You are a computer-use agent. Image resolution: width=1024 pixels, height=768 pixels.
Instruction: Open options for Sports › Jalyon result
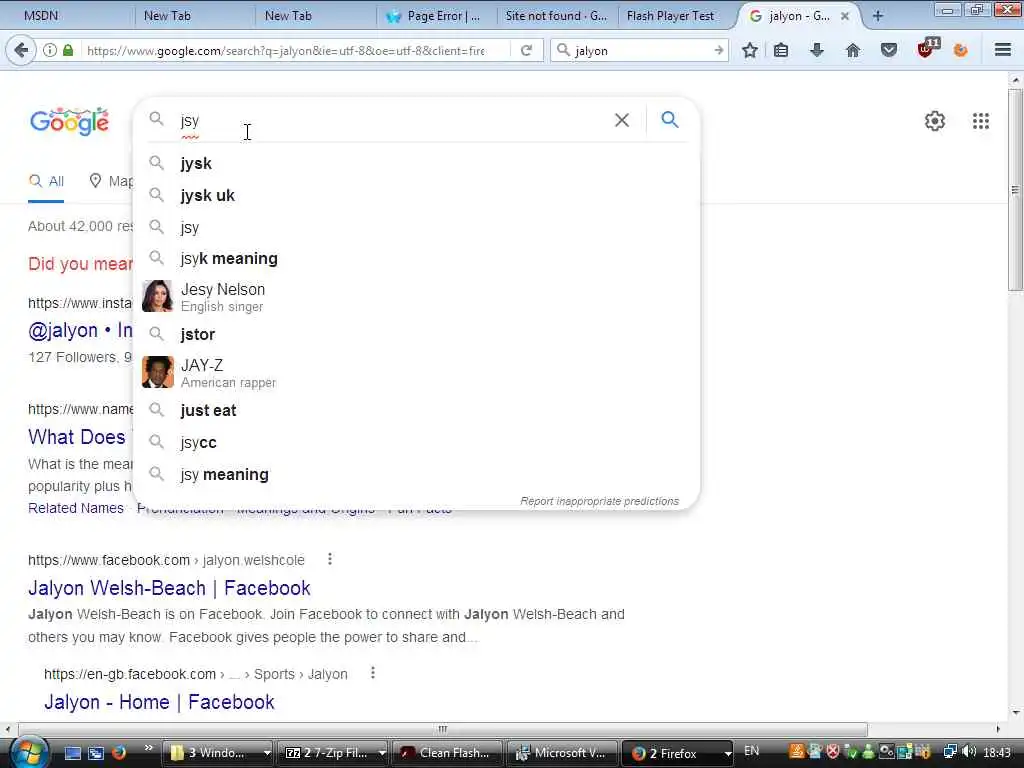pos(373,673)
